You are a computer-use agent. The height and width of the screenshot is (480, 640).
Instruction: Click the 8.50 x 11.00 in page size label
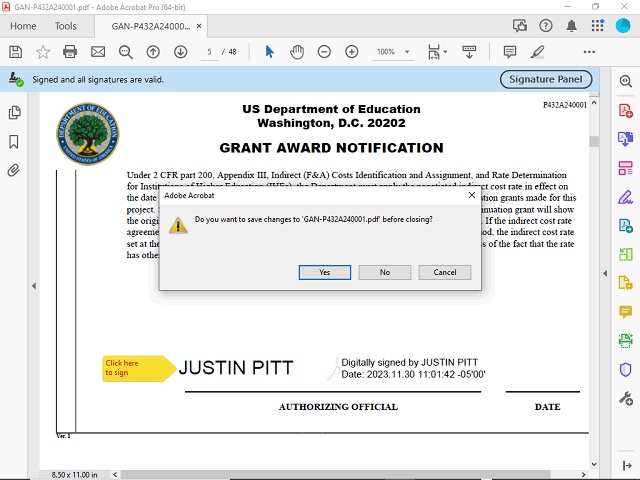[74, 475]
